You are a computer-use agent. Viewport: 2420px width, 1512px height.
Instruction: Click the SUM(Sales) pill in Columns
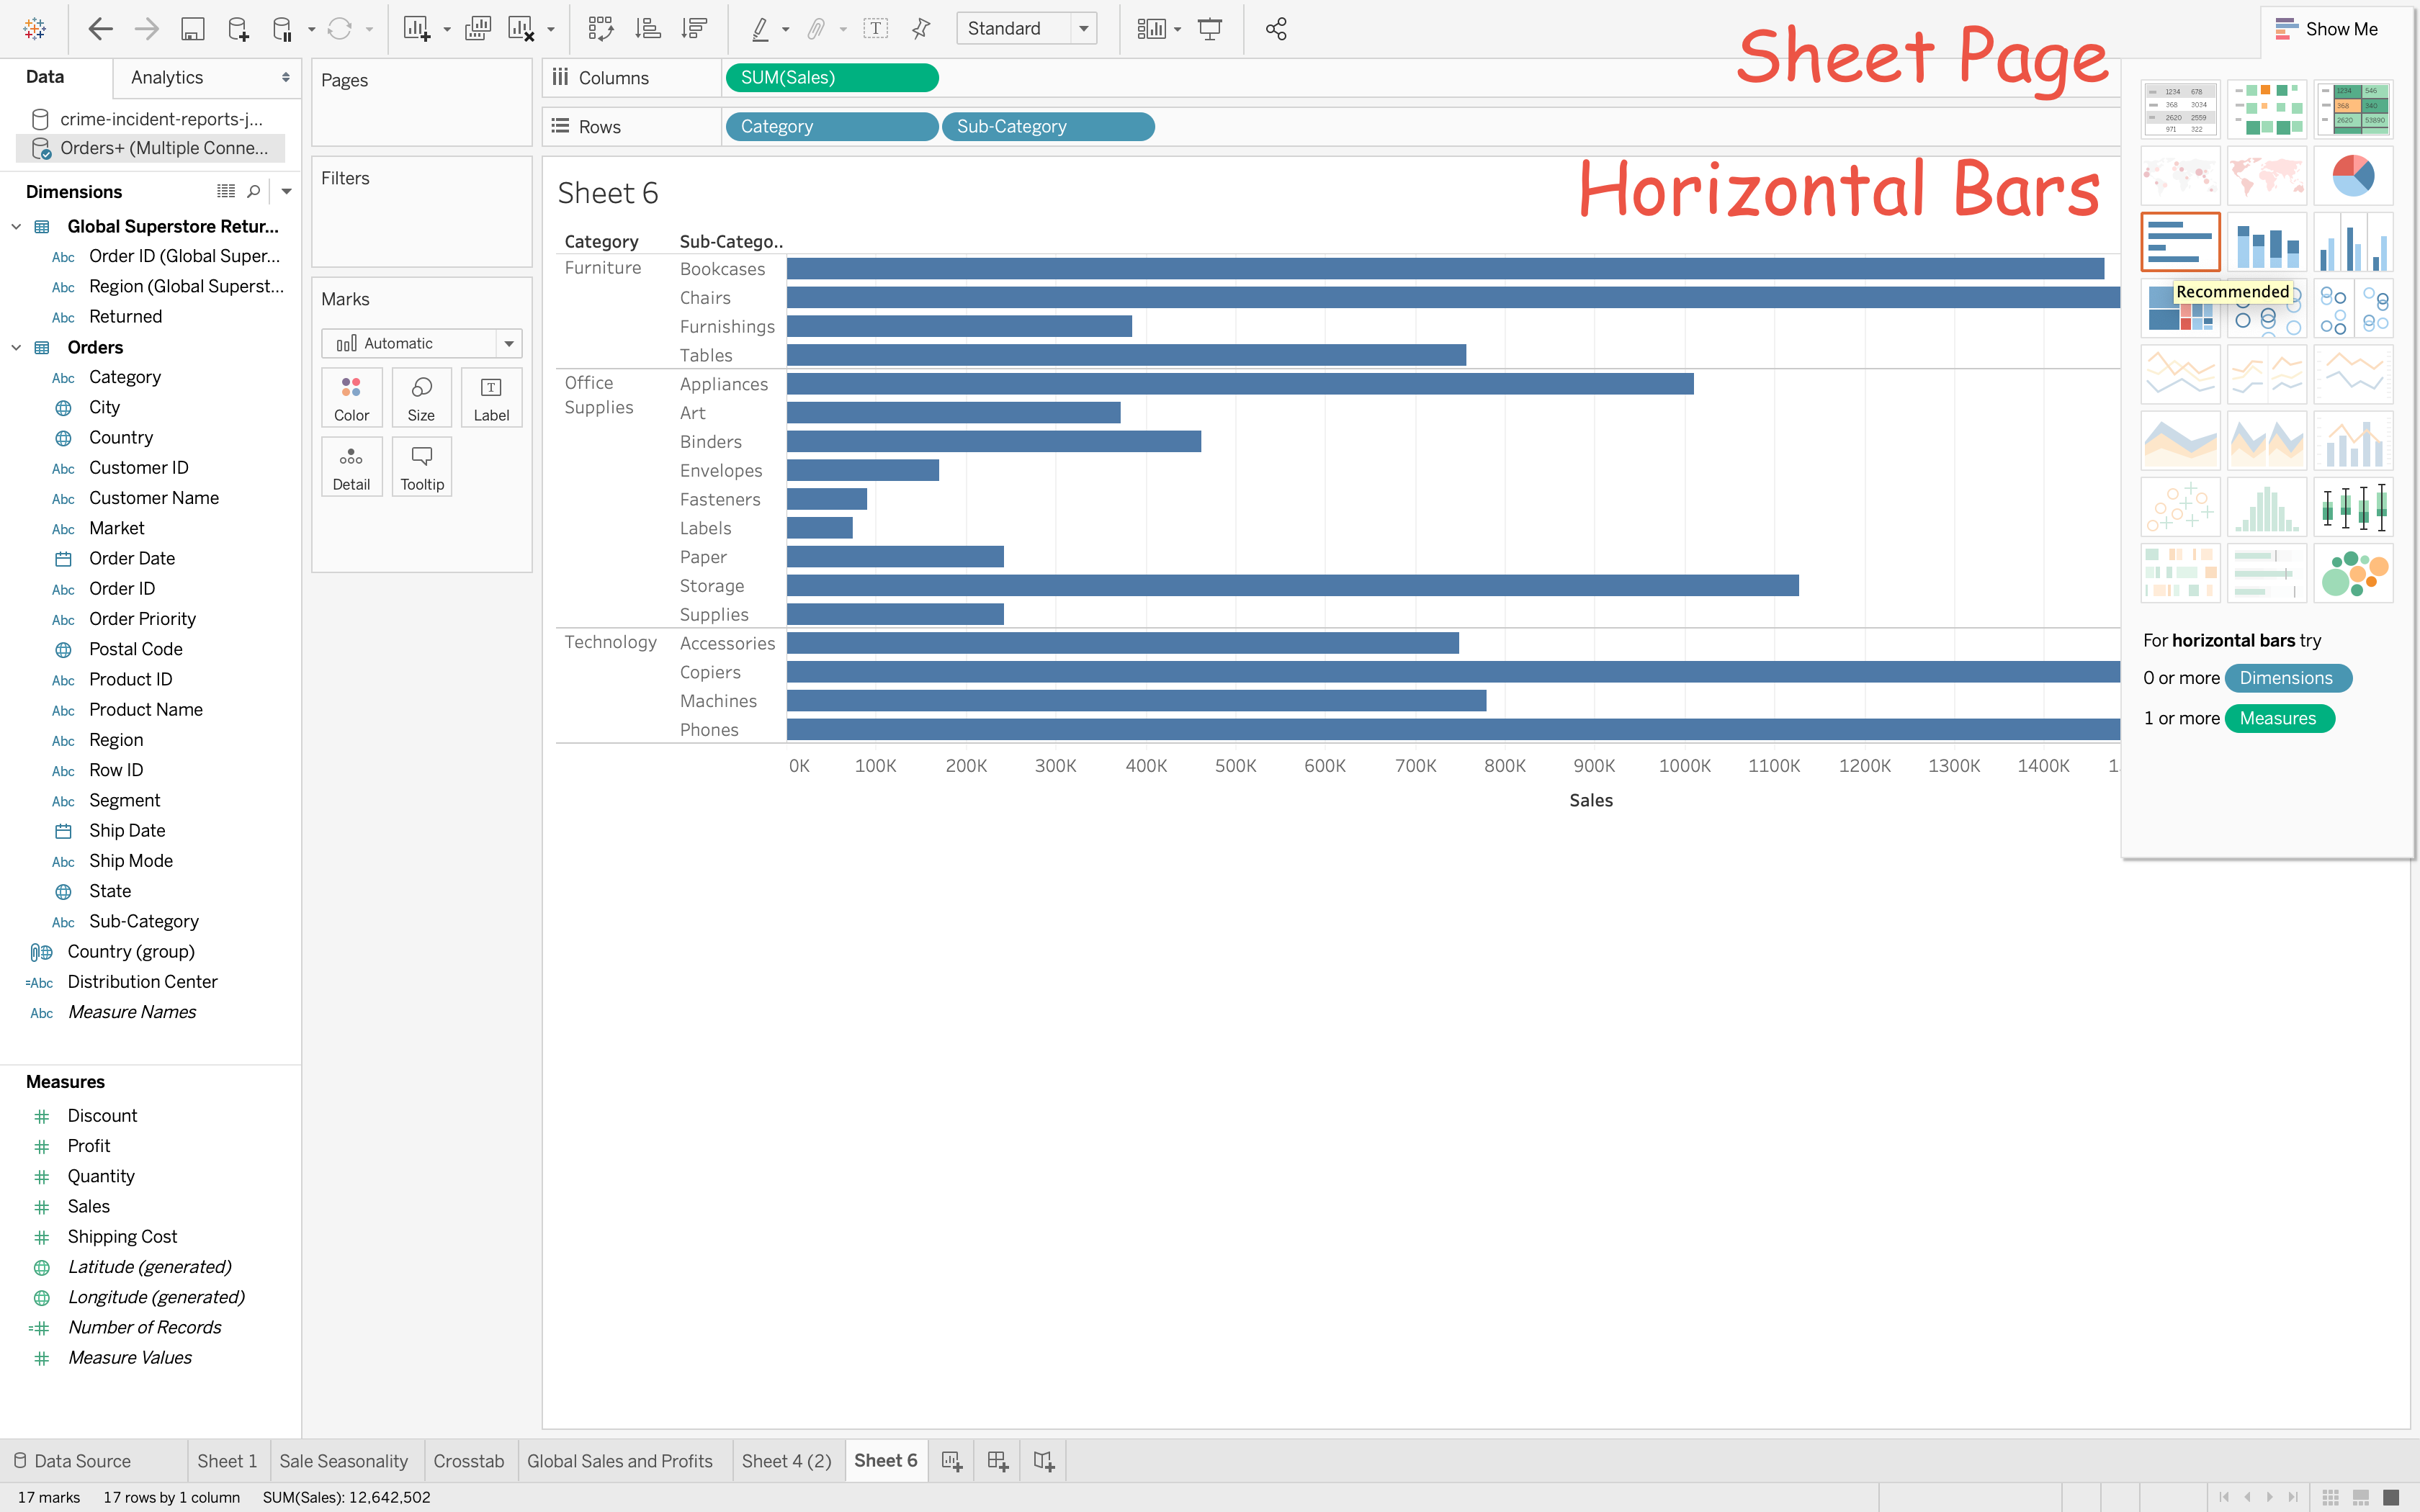tap(831, 78)
